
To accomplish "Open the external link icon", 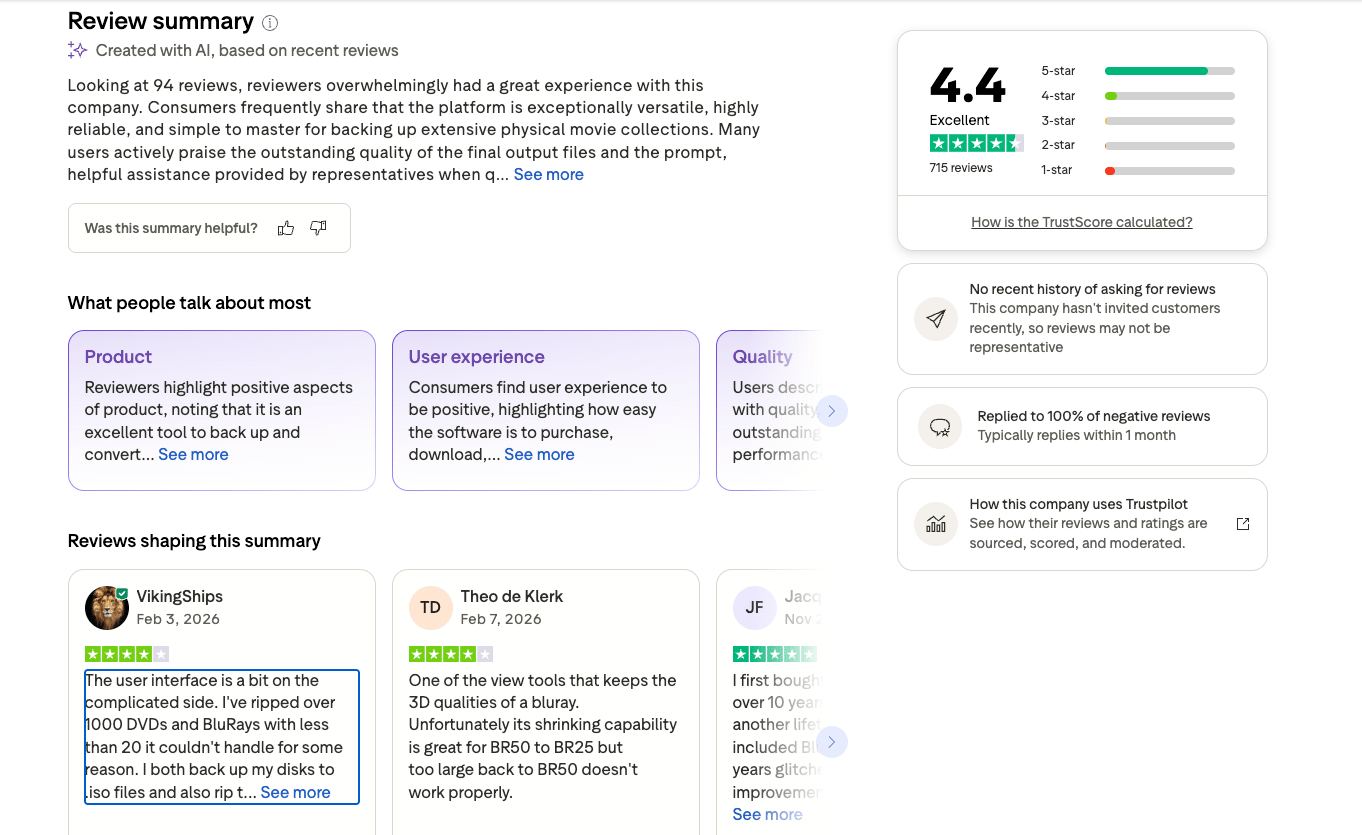I will (1243, 524).
